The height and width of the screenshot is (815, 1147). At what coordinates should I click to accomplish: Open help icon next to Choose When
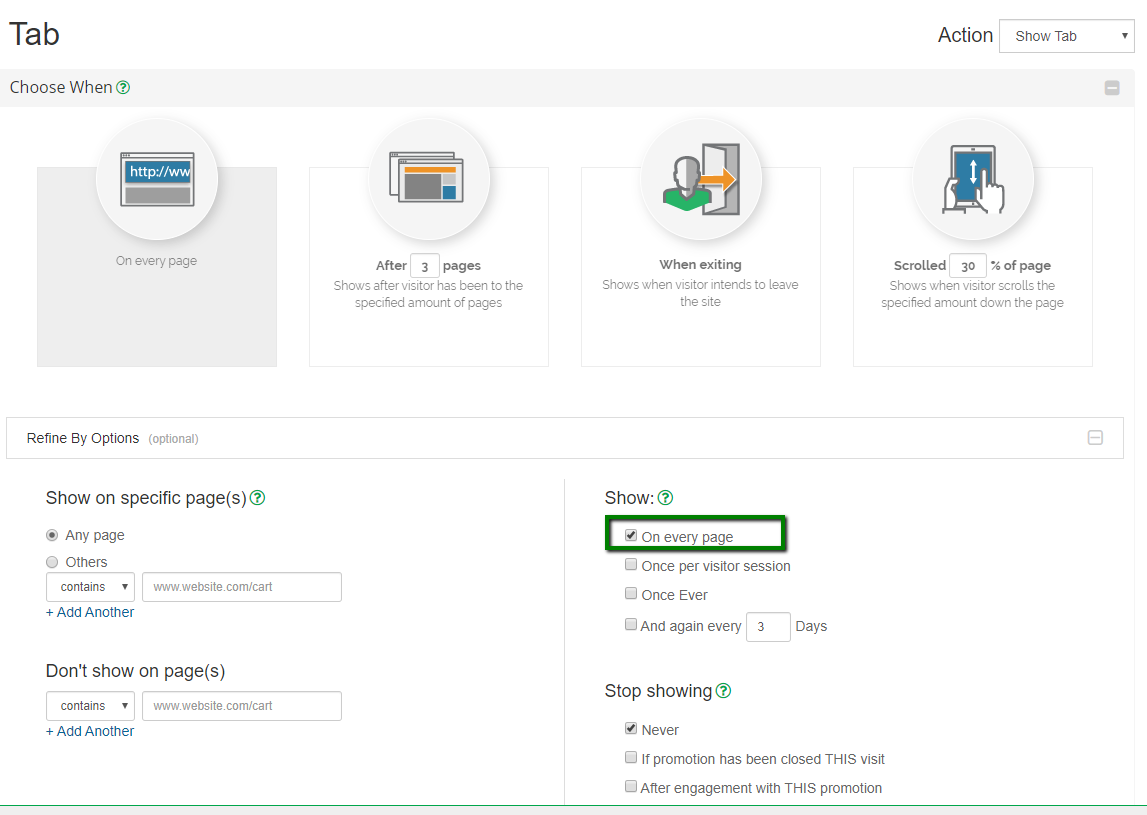pos(123,87)
